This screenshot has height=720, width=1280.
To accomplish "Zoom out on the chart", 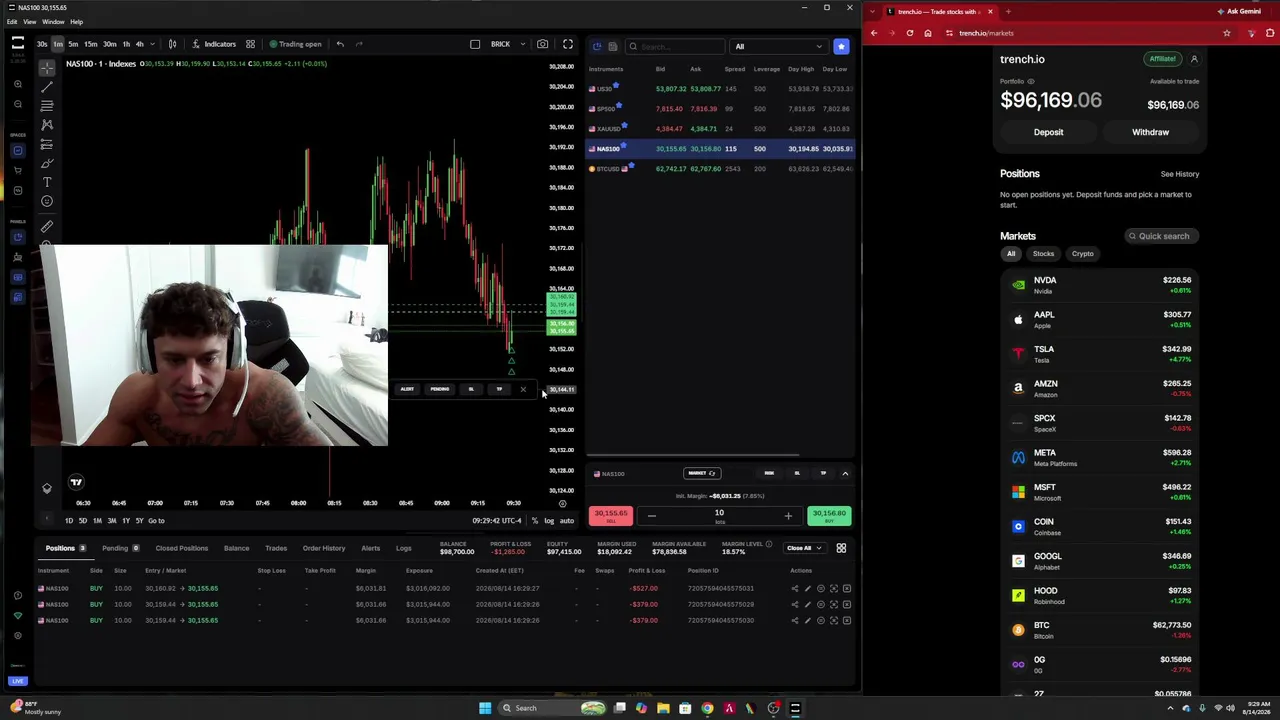I will click(x=18, y=103).
